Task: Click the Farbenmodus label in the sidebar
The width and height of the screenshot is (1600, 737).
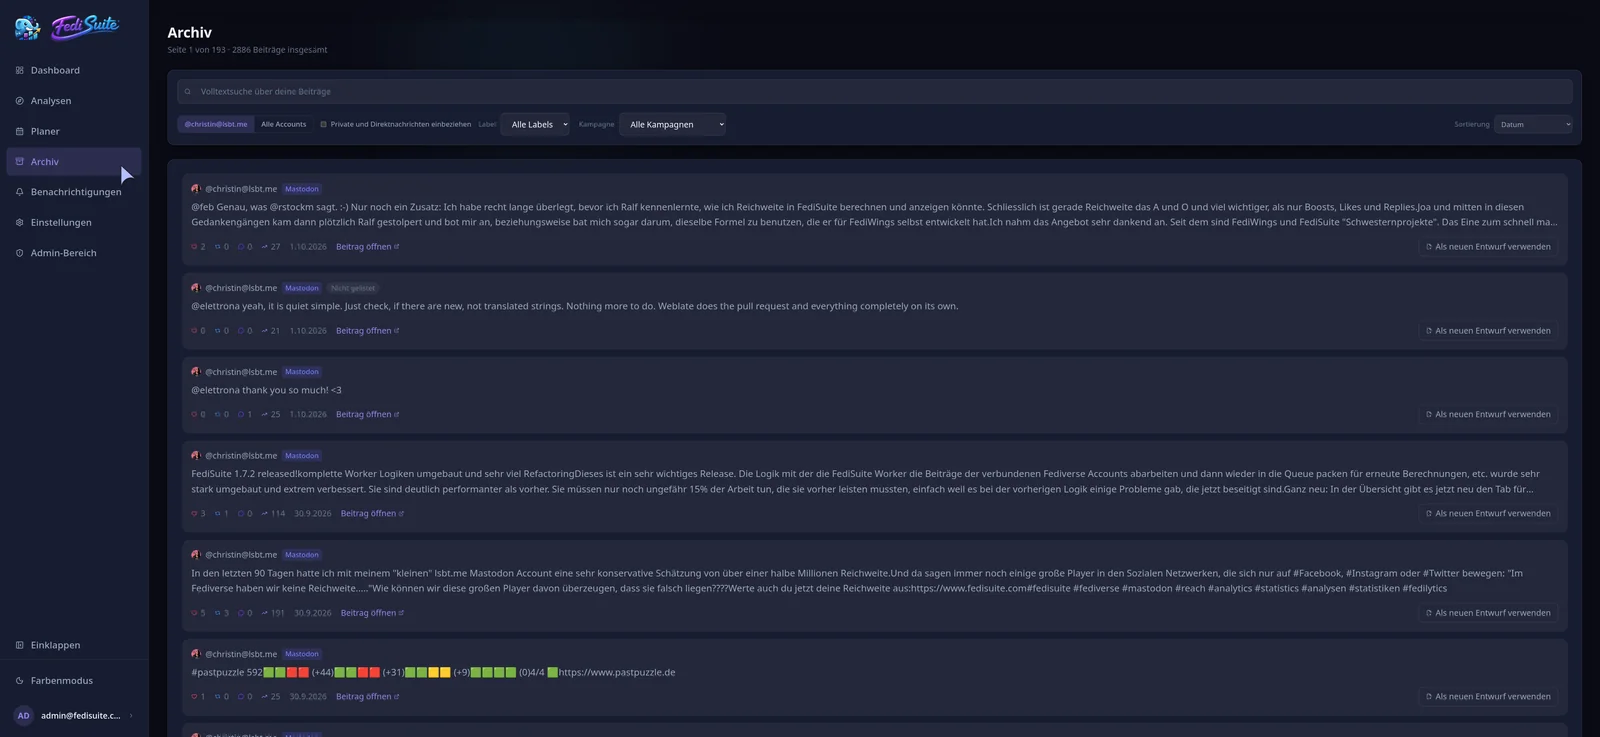Action: tap(62, 681)
